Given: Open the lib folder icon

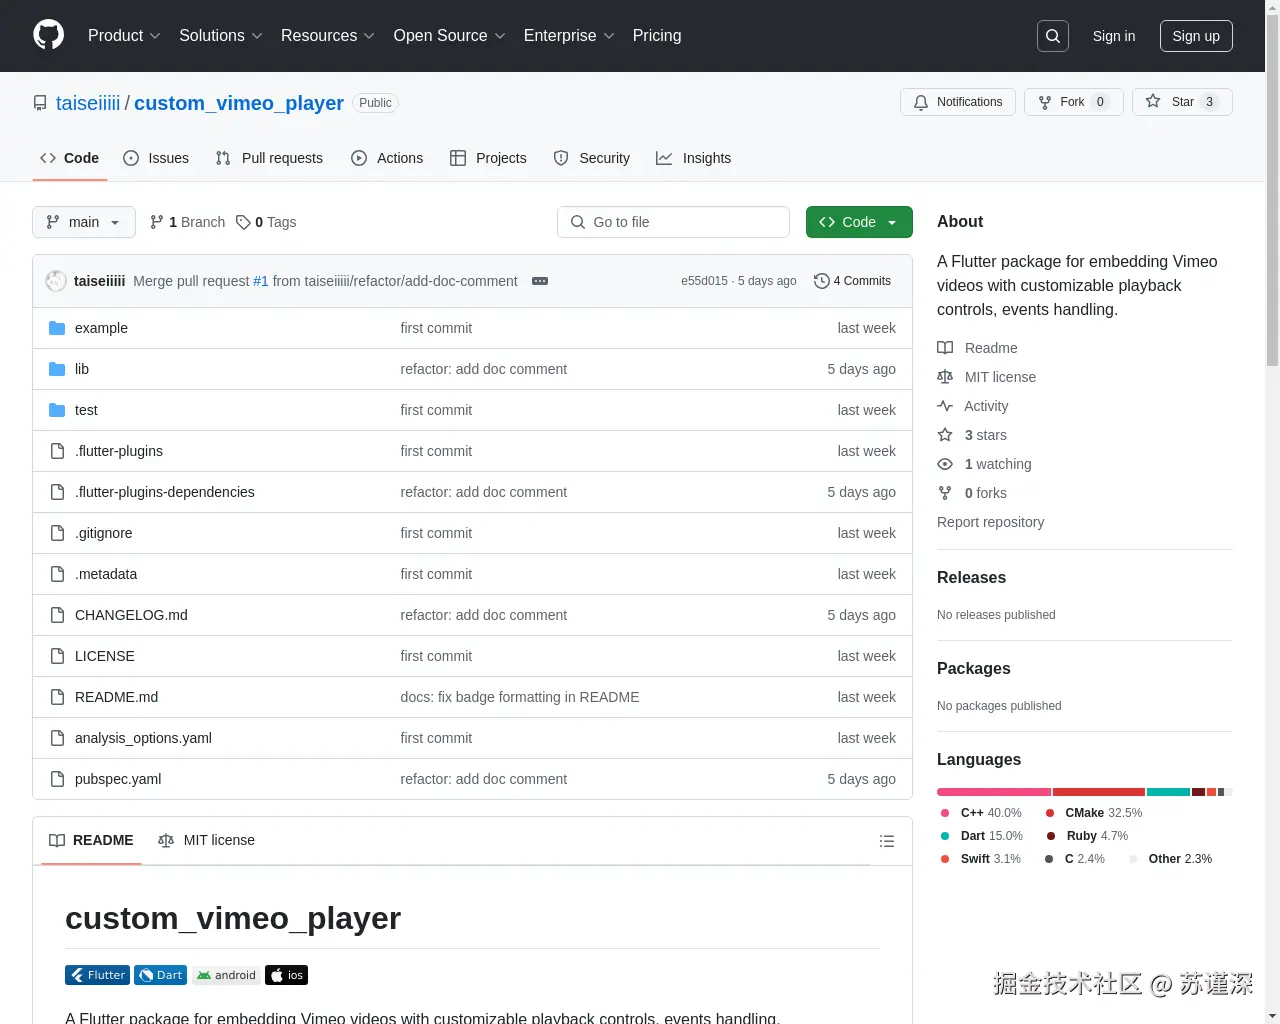Looking at the screenshot, I should tap(57, 368).
